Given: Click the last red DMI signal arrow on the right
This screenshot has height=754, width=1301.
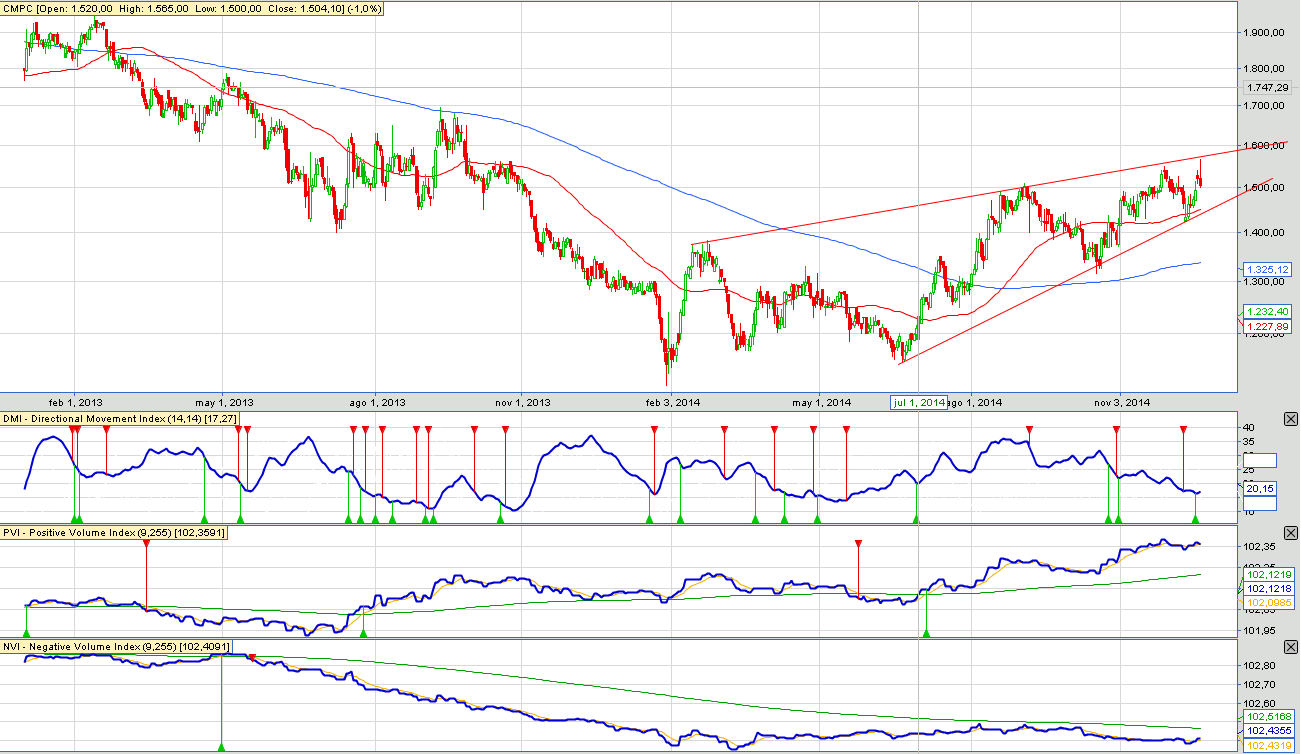Looking at the screenshot, I should click(x=1183, y=430).
